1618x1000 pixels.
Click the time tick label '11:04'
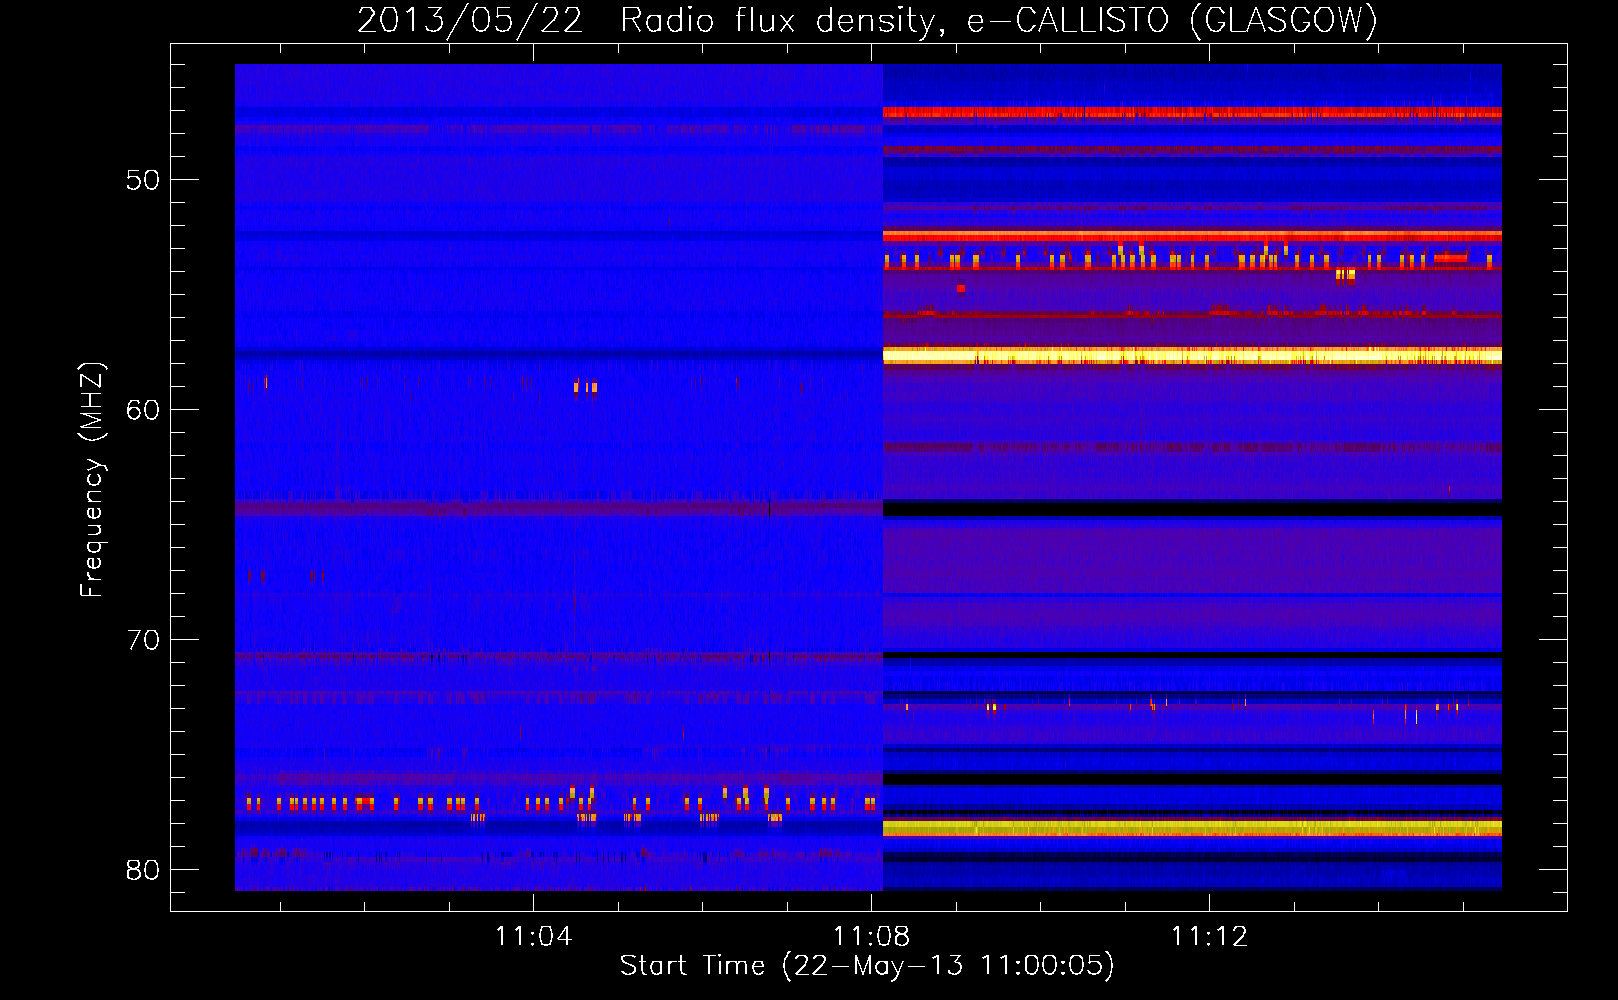tap(533, 936)
